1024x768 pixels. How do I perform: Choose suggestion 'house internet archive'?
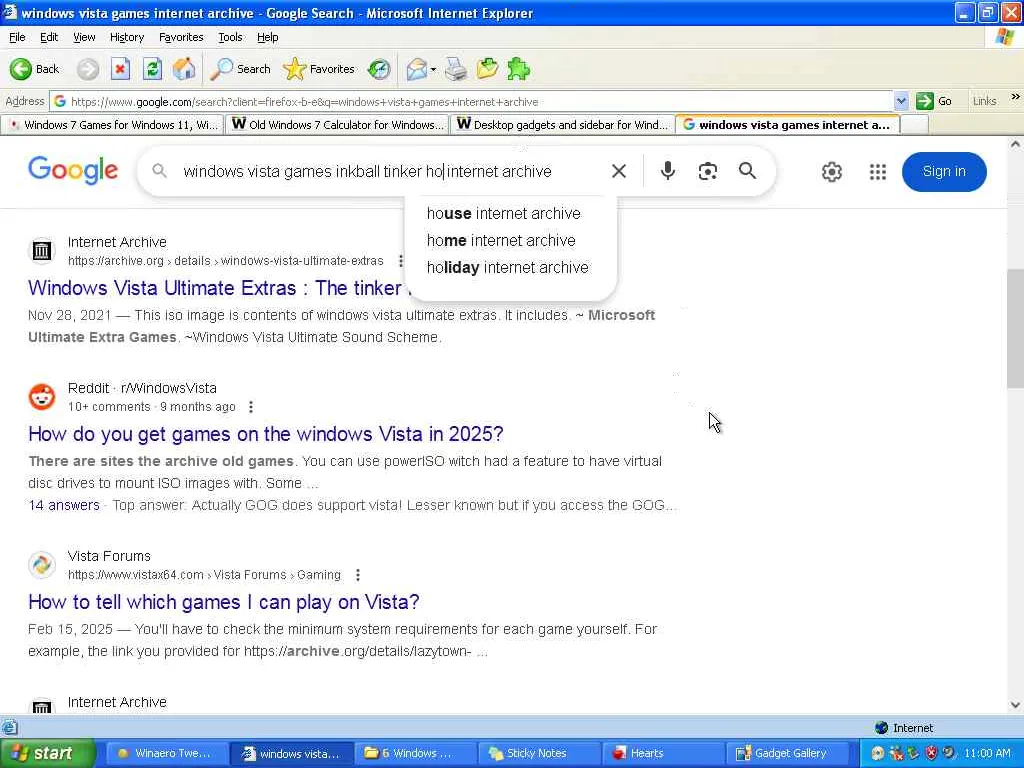click(504, 214)
